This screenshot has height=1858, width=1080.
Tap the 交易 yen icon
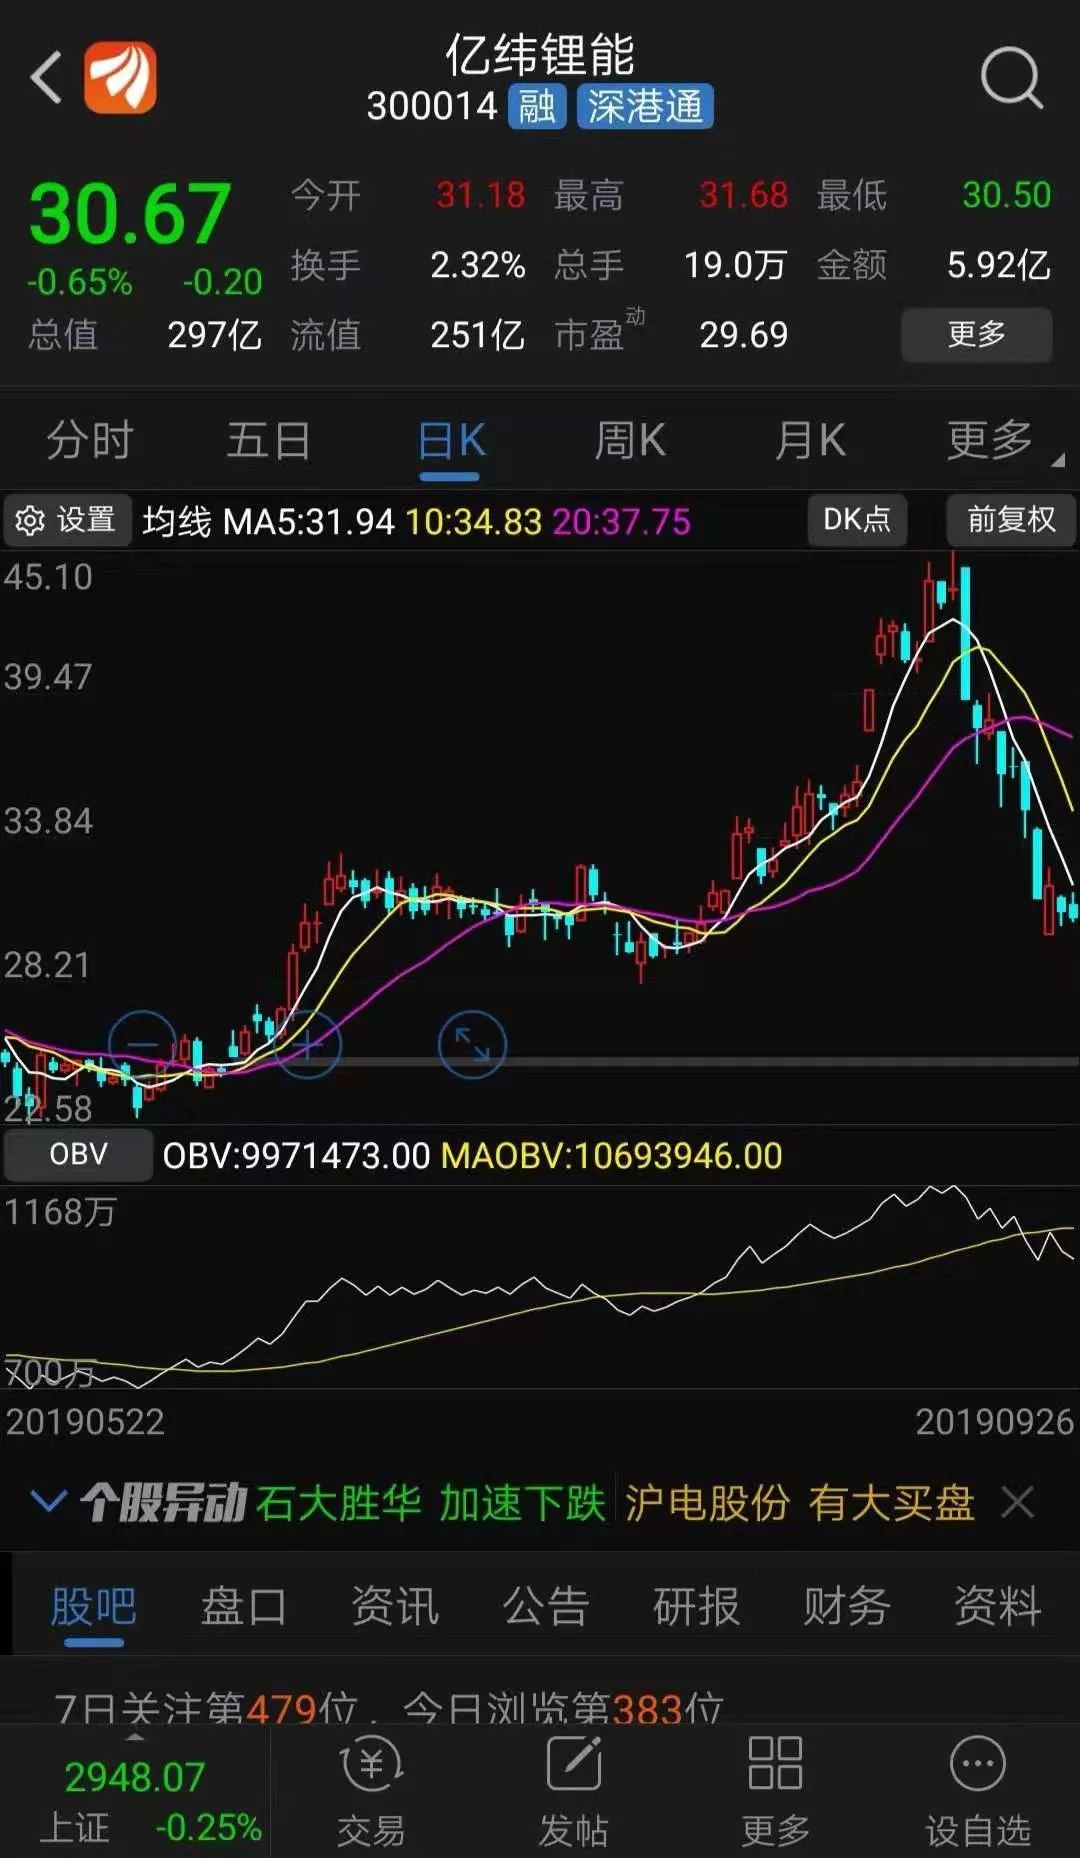[x=372, y=1764]
